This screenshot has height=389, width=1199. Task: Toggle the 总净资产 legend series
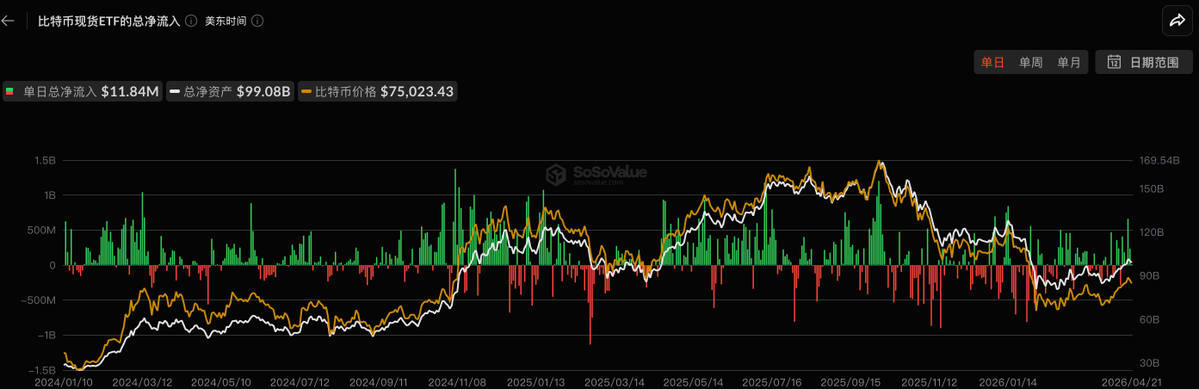click(230, 92)
